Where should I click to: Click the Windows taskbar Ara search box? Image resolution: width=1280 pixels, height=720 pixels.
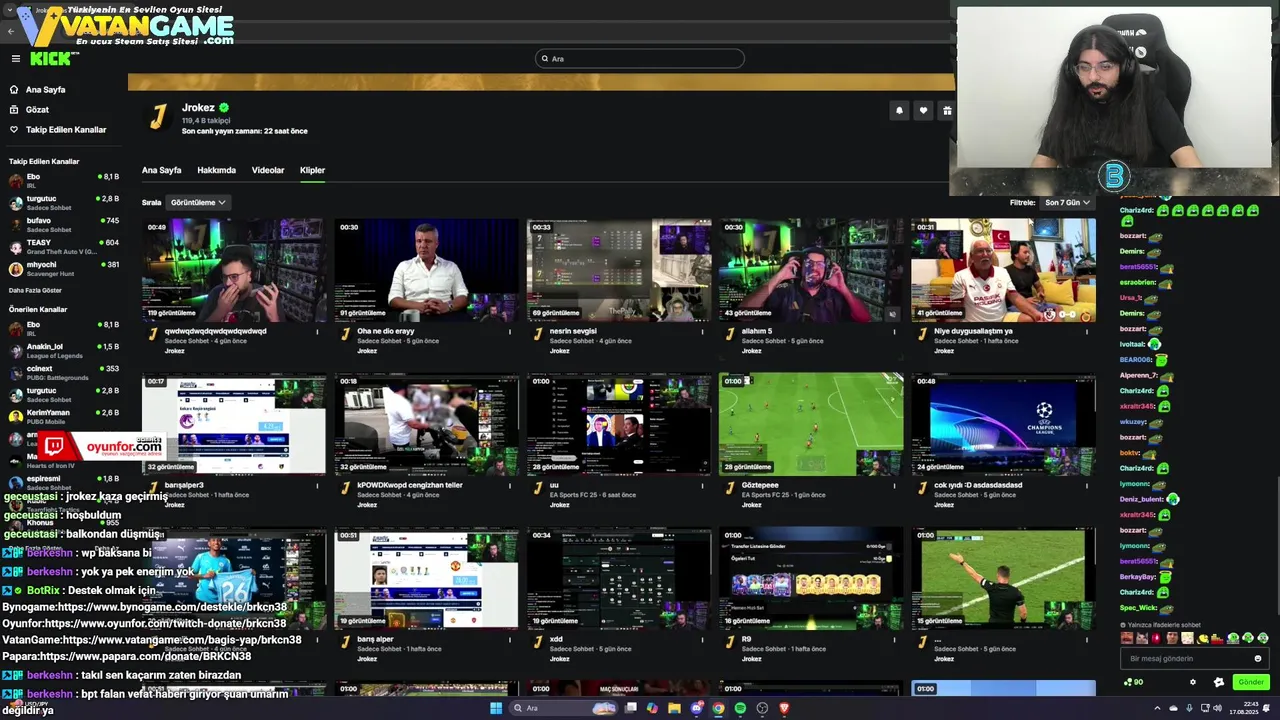[x=562, y=708]
